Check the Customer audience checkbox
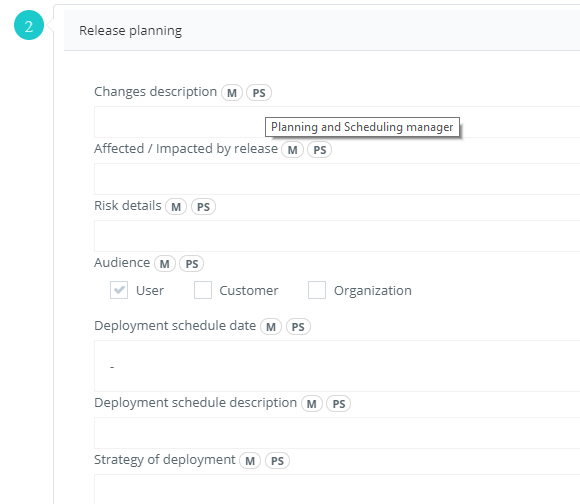 (203, 290)
